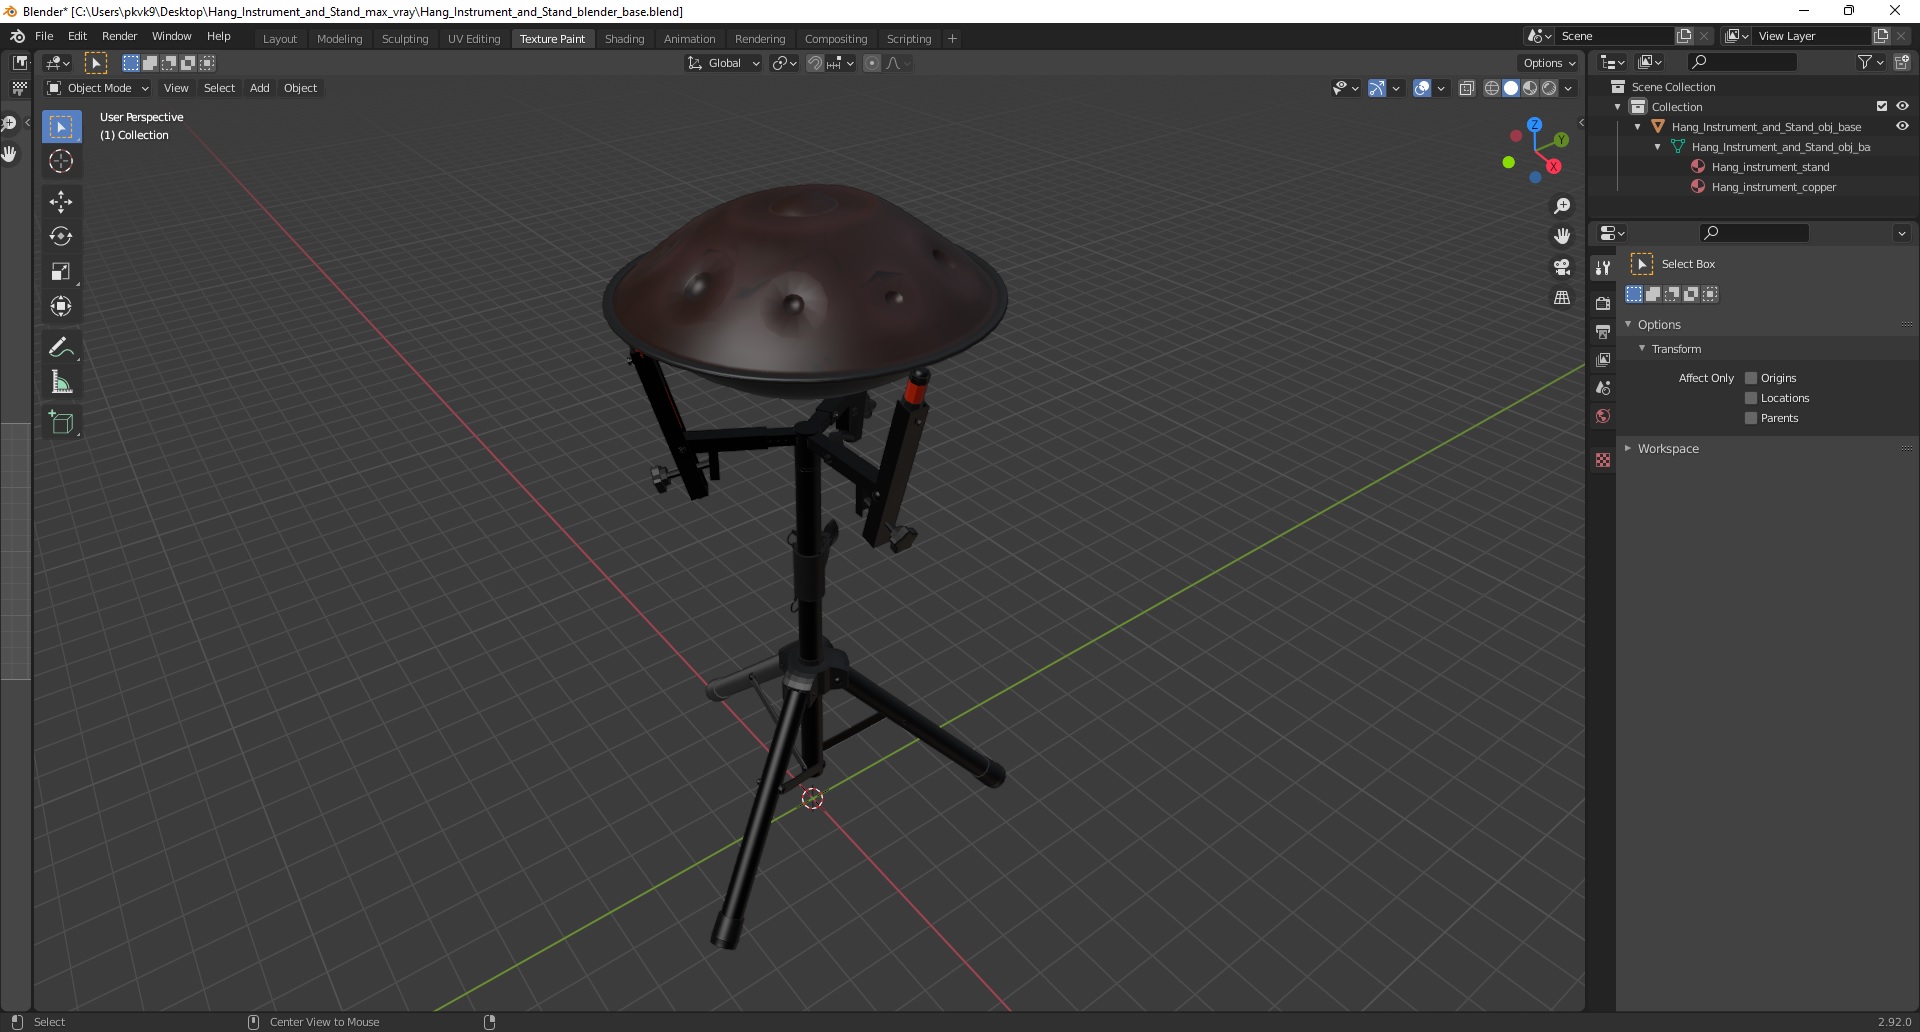Click the new collection icon in the outliner header
Screen dimensions: 1920x1032
tap(1902, 62)
